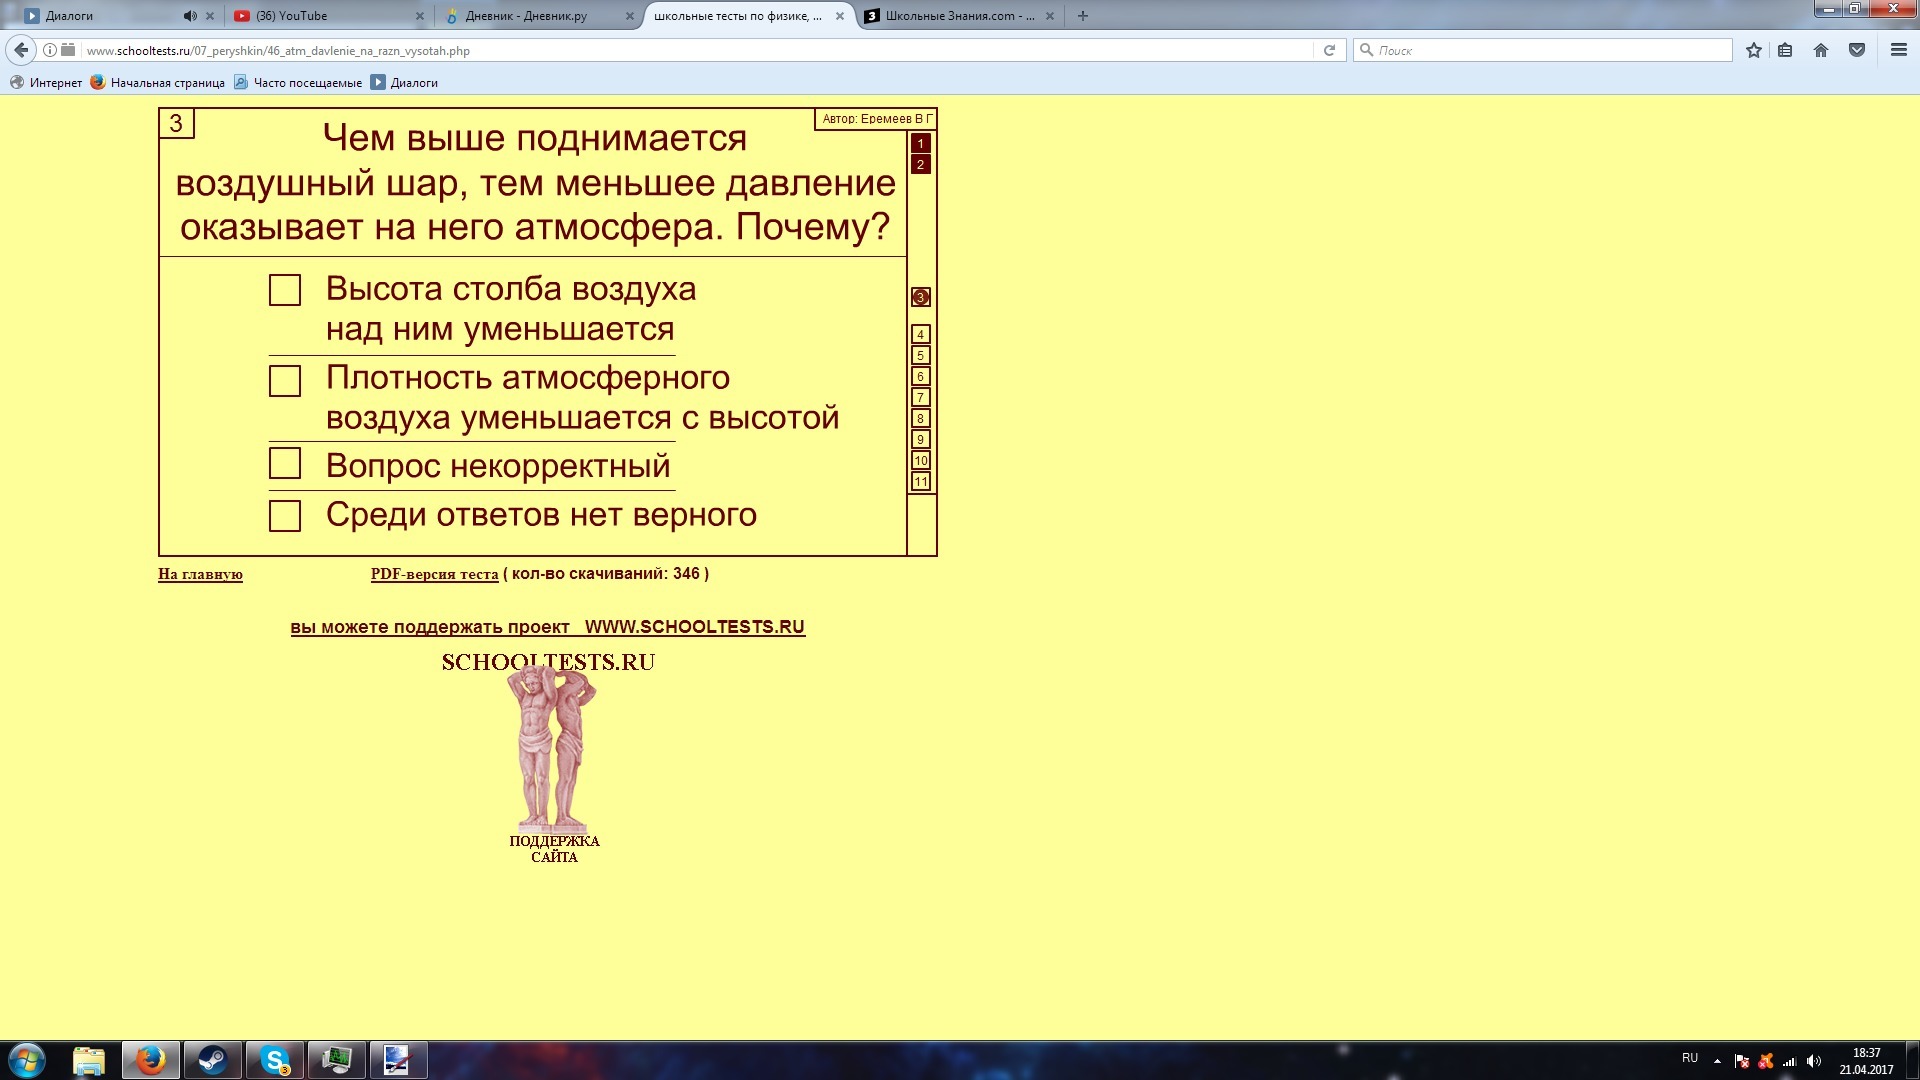Open bookmarks library list icon
This screenshot has height=1080, width=1920.
pyautogui.click(x=1785, y=50)
